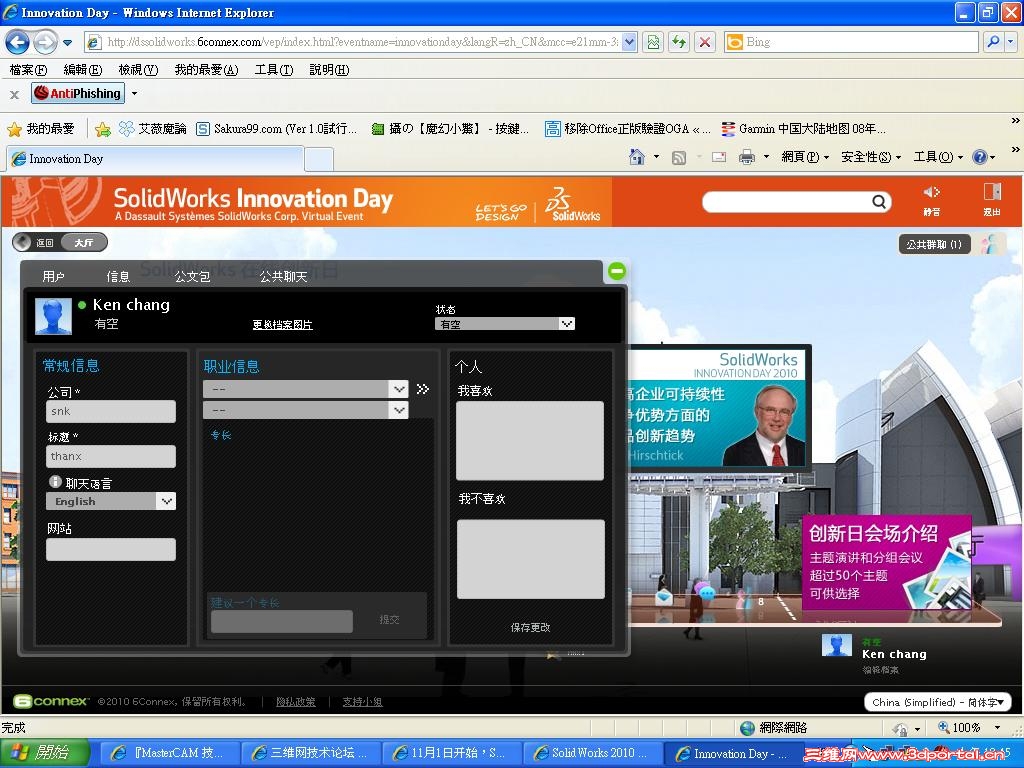Open the 檢視(V) menu
The height and width of the screenshot is (768, 1024).
point(138,69)
